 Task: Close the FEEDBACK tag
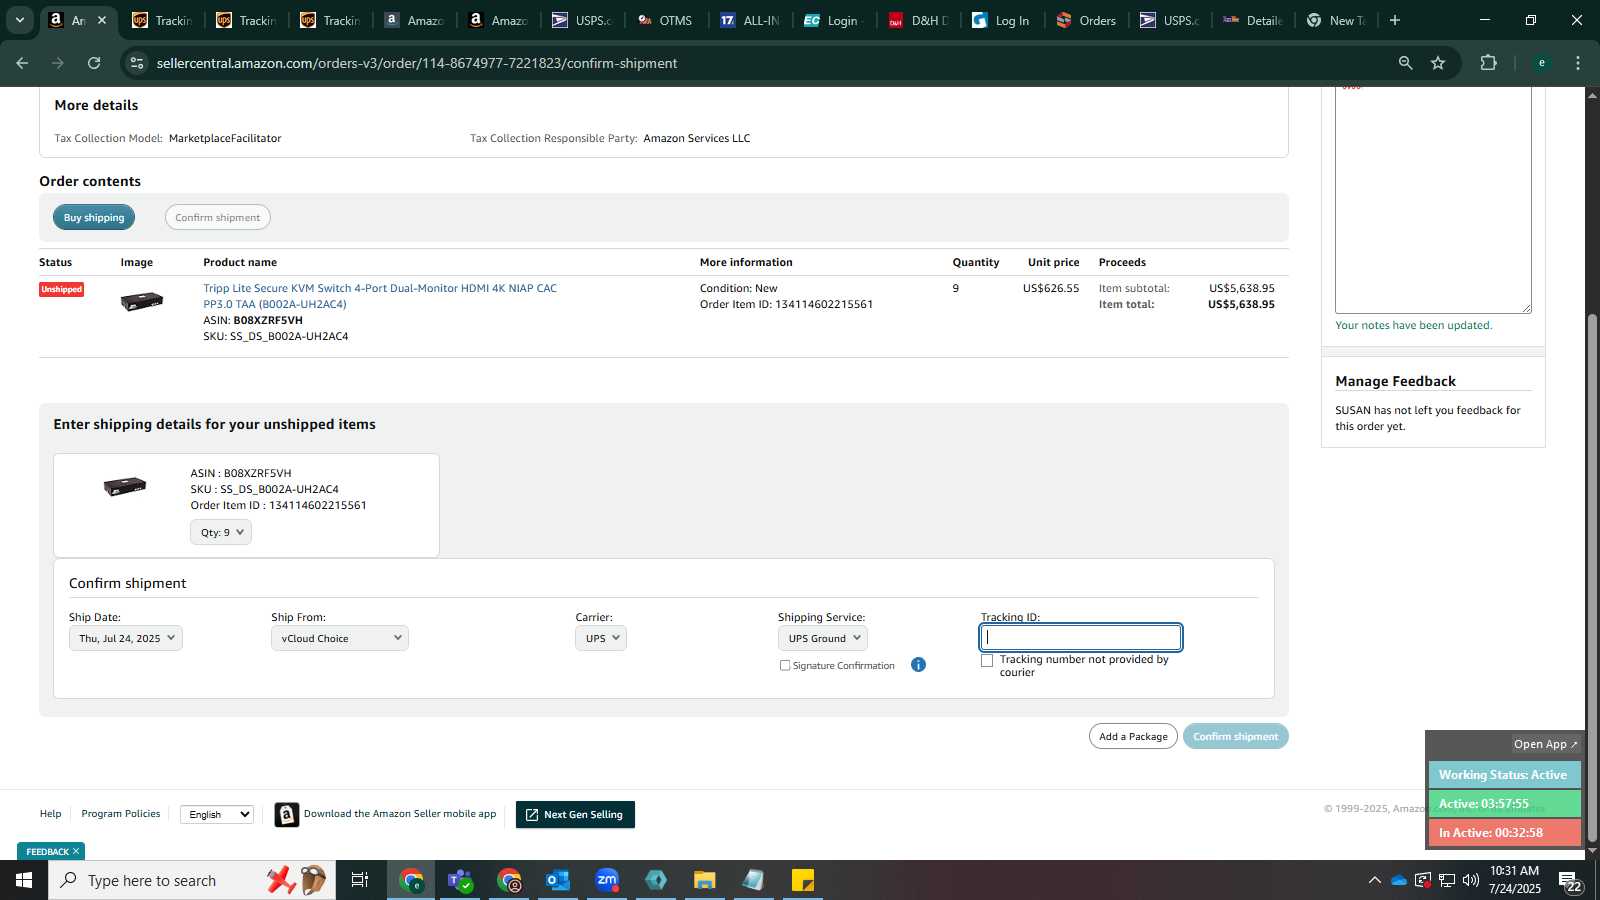[76, 852]
